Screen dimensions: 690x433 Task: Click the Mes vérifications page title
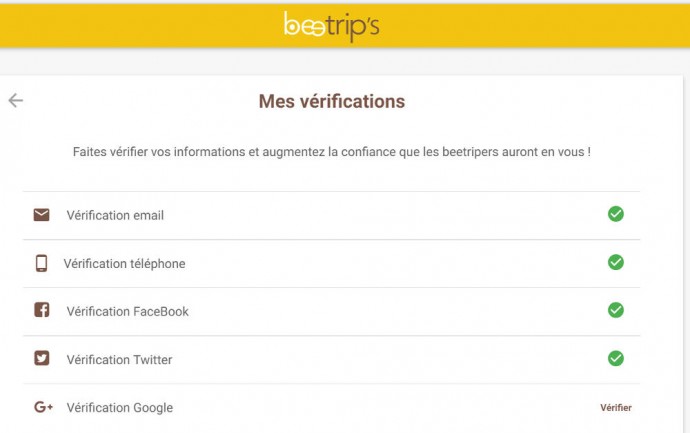point(332,102)
